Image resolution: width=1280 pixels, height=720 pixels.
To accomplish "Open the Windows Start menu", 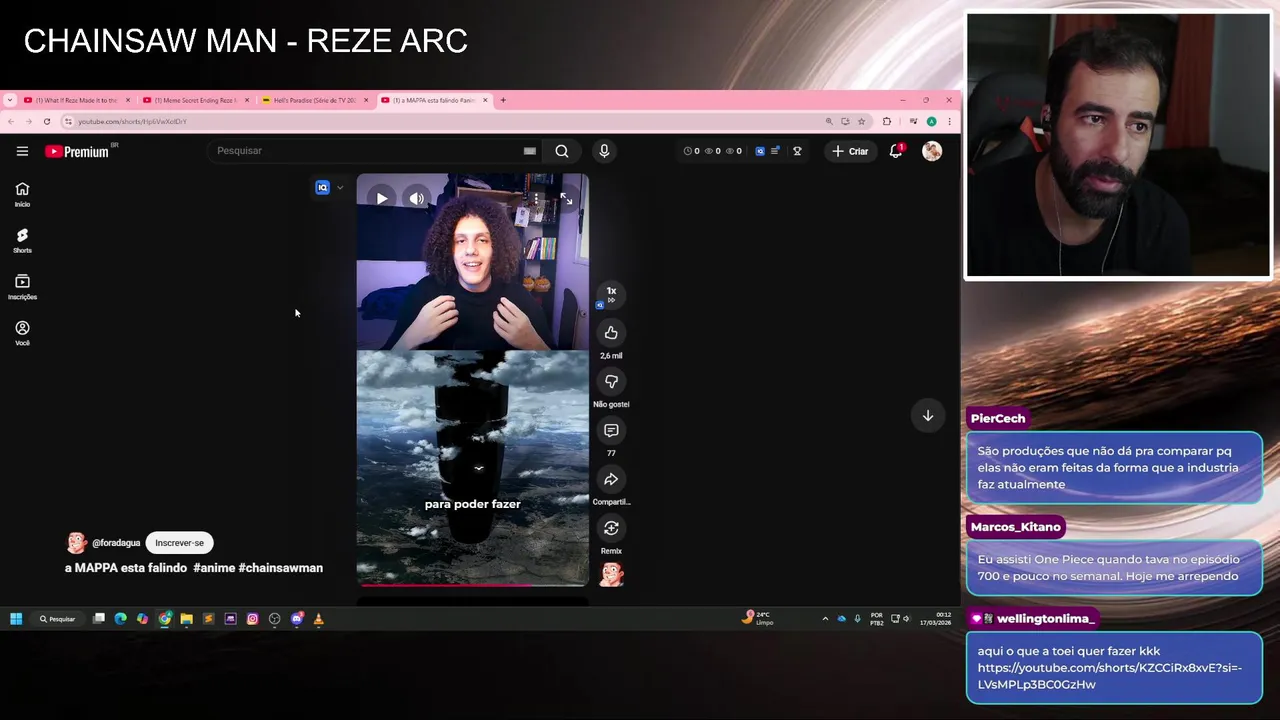I will pos(16,619).
